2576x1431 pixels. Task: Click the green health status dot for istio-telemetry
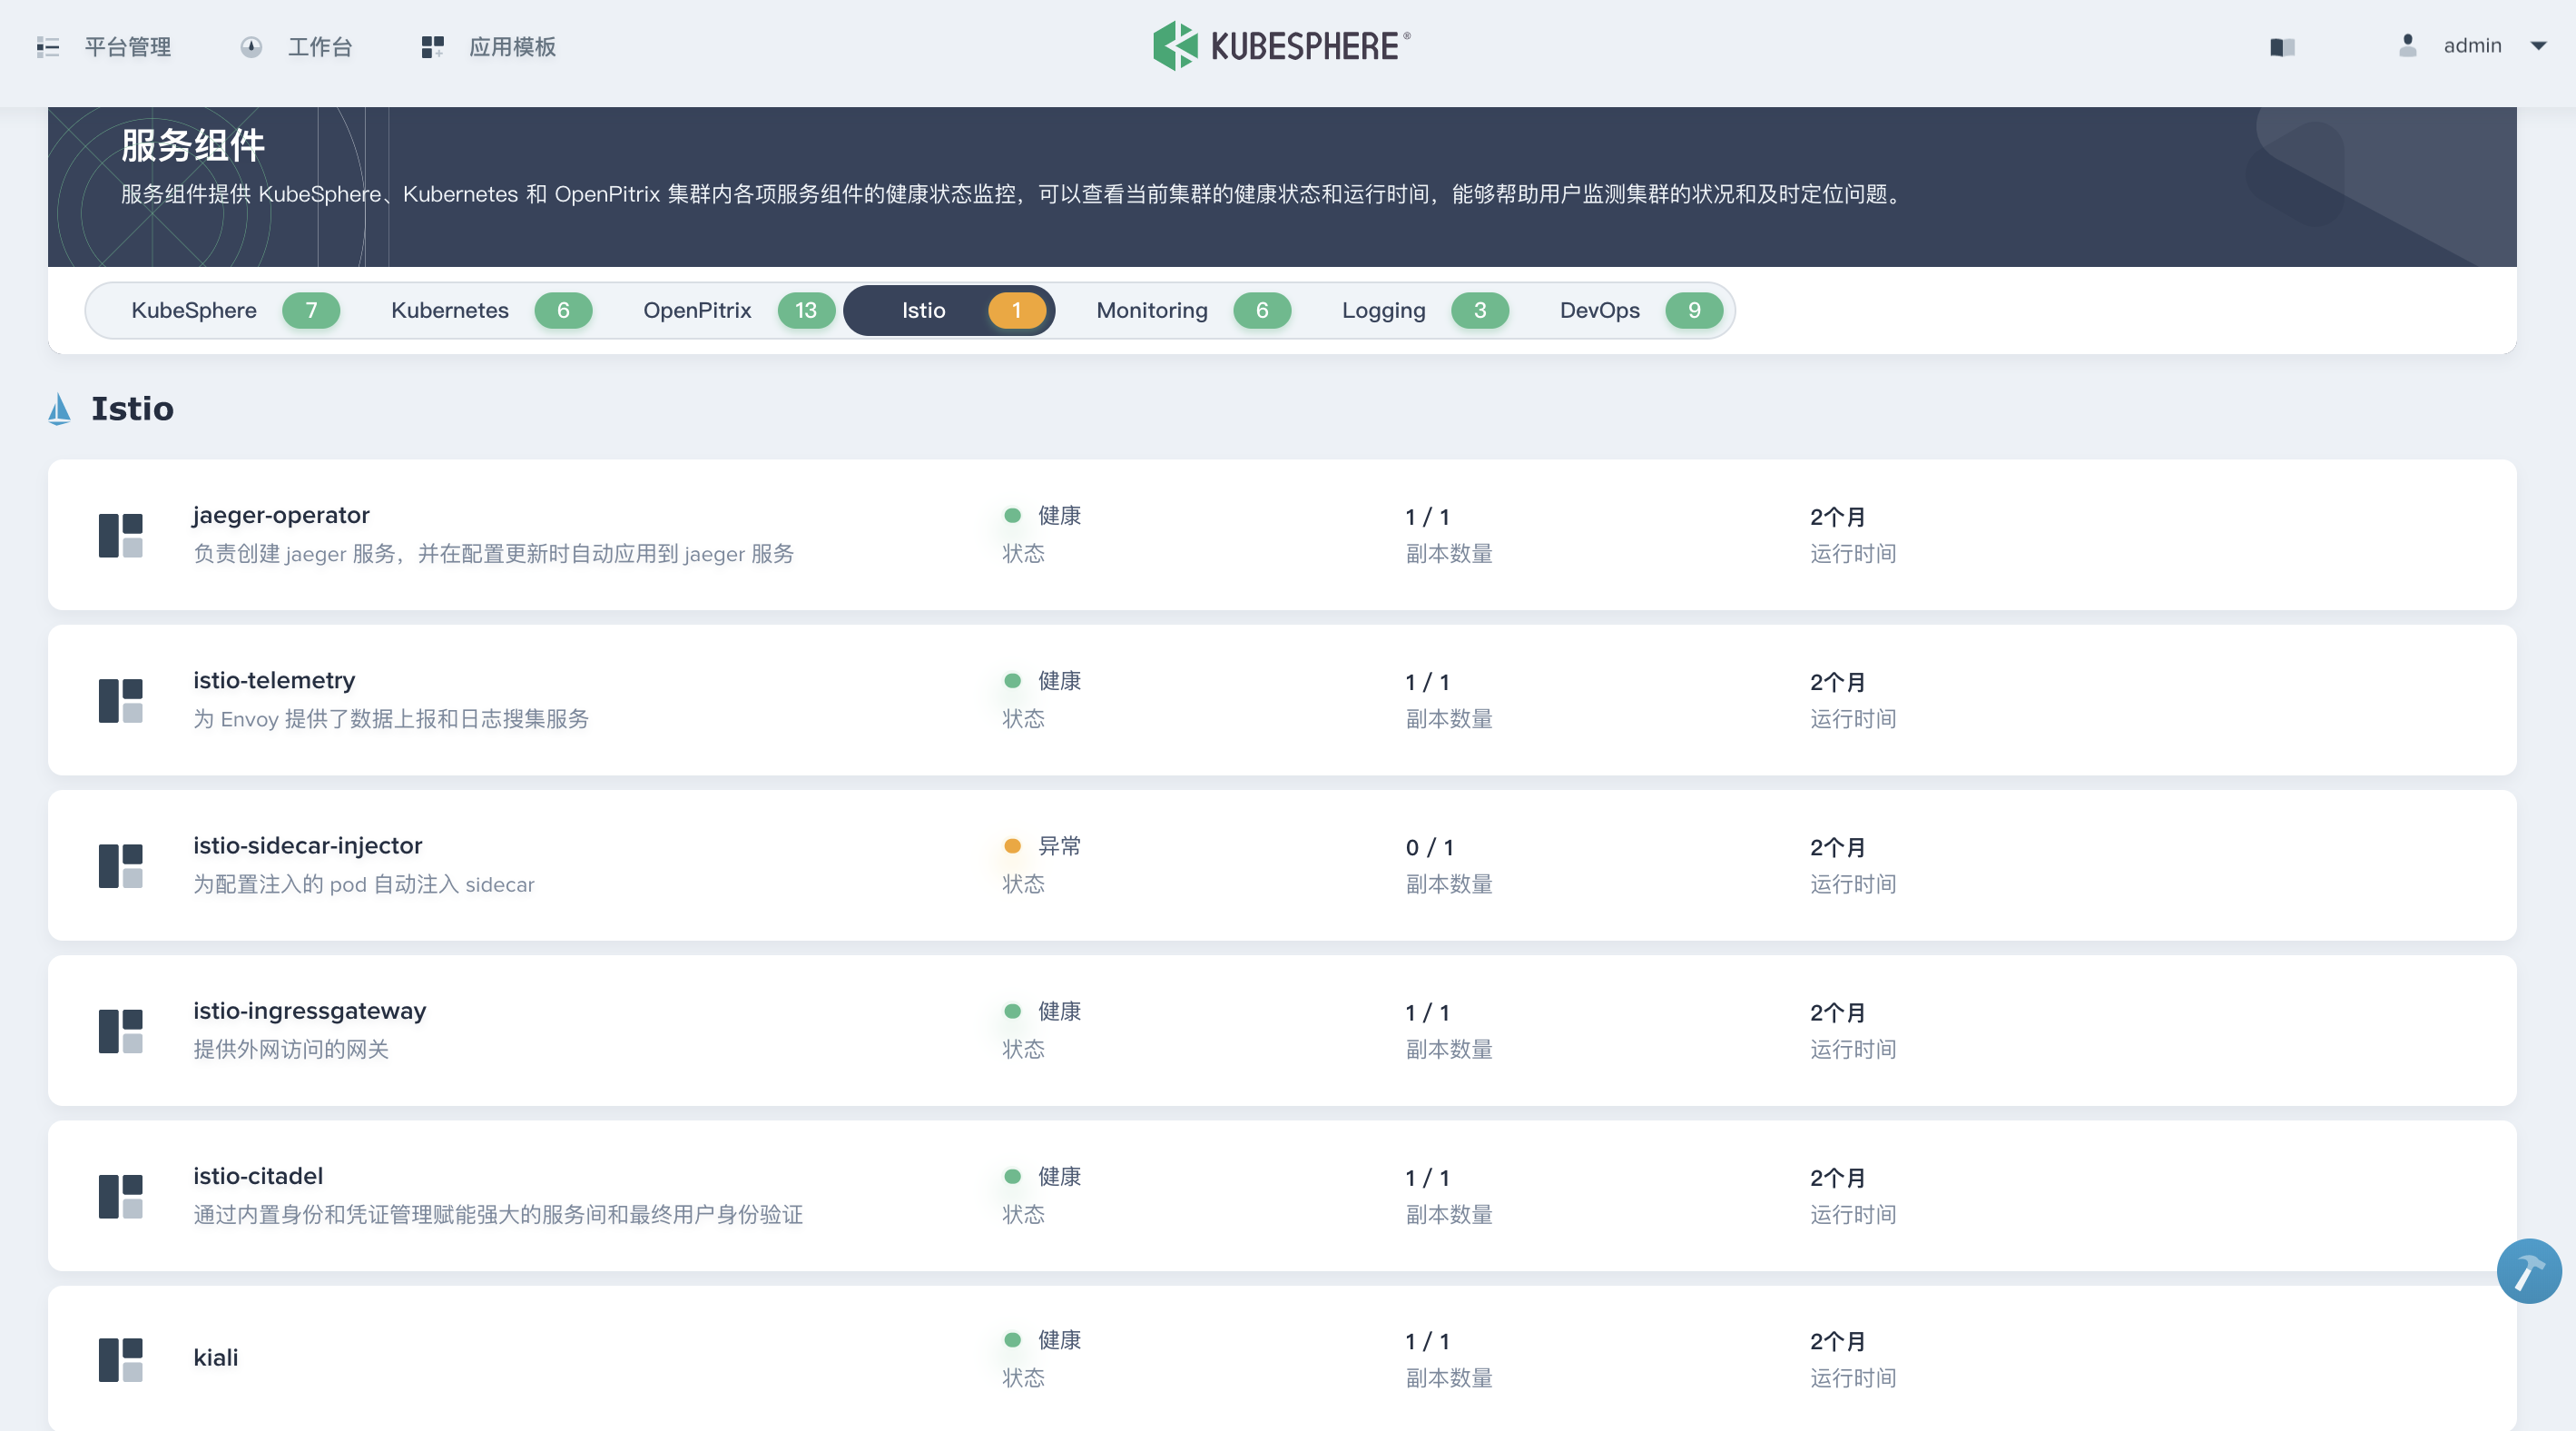pyautogui.click(x=1013, y=681)
